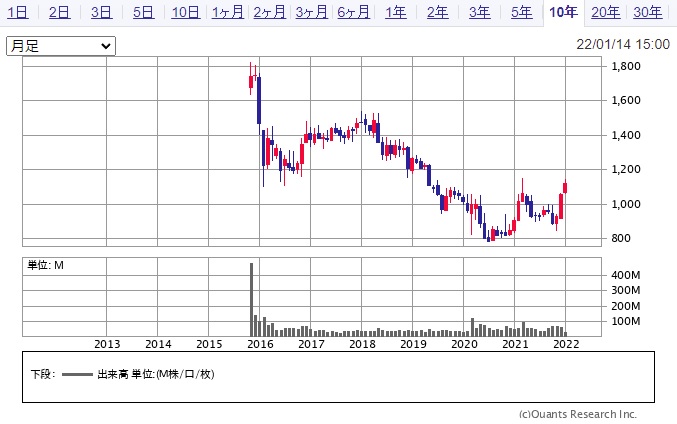Show the 2年 chart
Viewport: 677px width, 424px height.
437,12
